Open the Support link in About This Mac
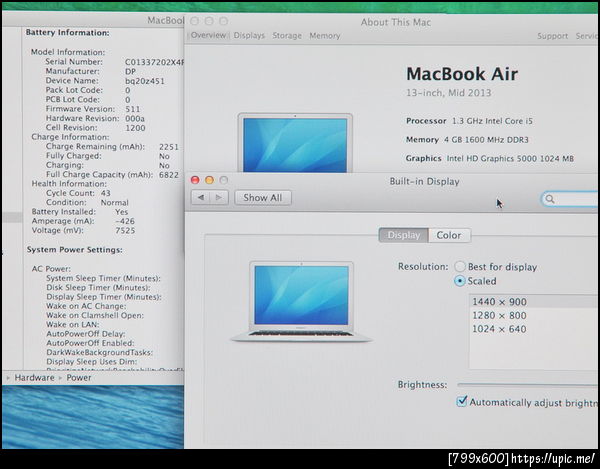 click(552, 36)
